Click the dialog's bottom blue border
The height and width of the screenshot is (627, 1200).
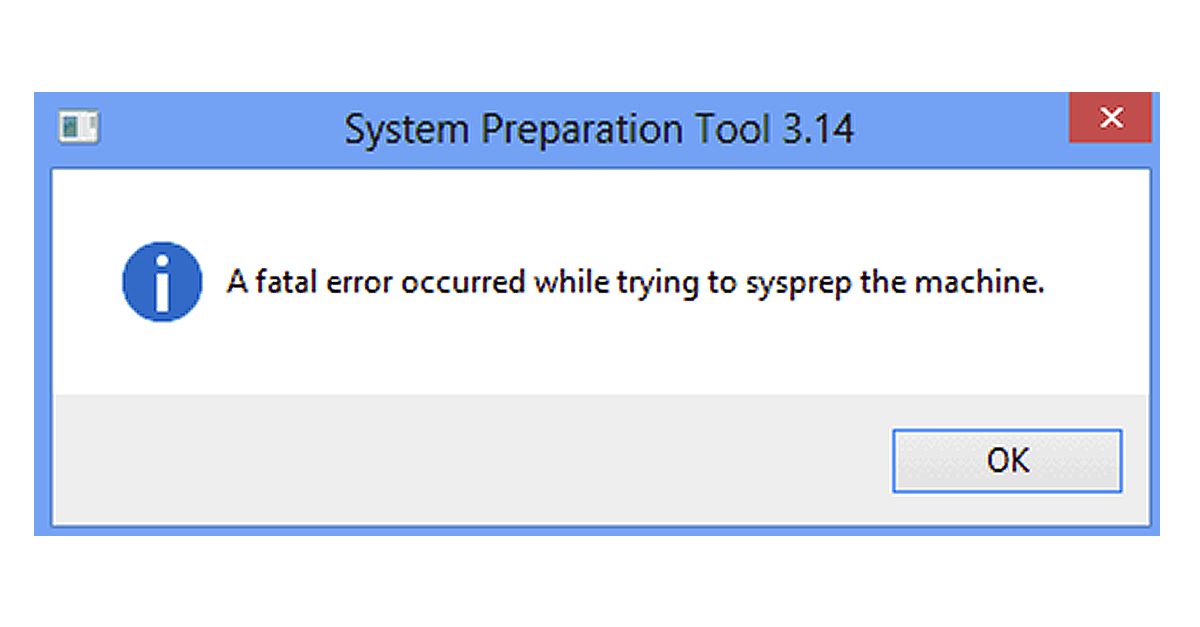(x=600, y=530)
